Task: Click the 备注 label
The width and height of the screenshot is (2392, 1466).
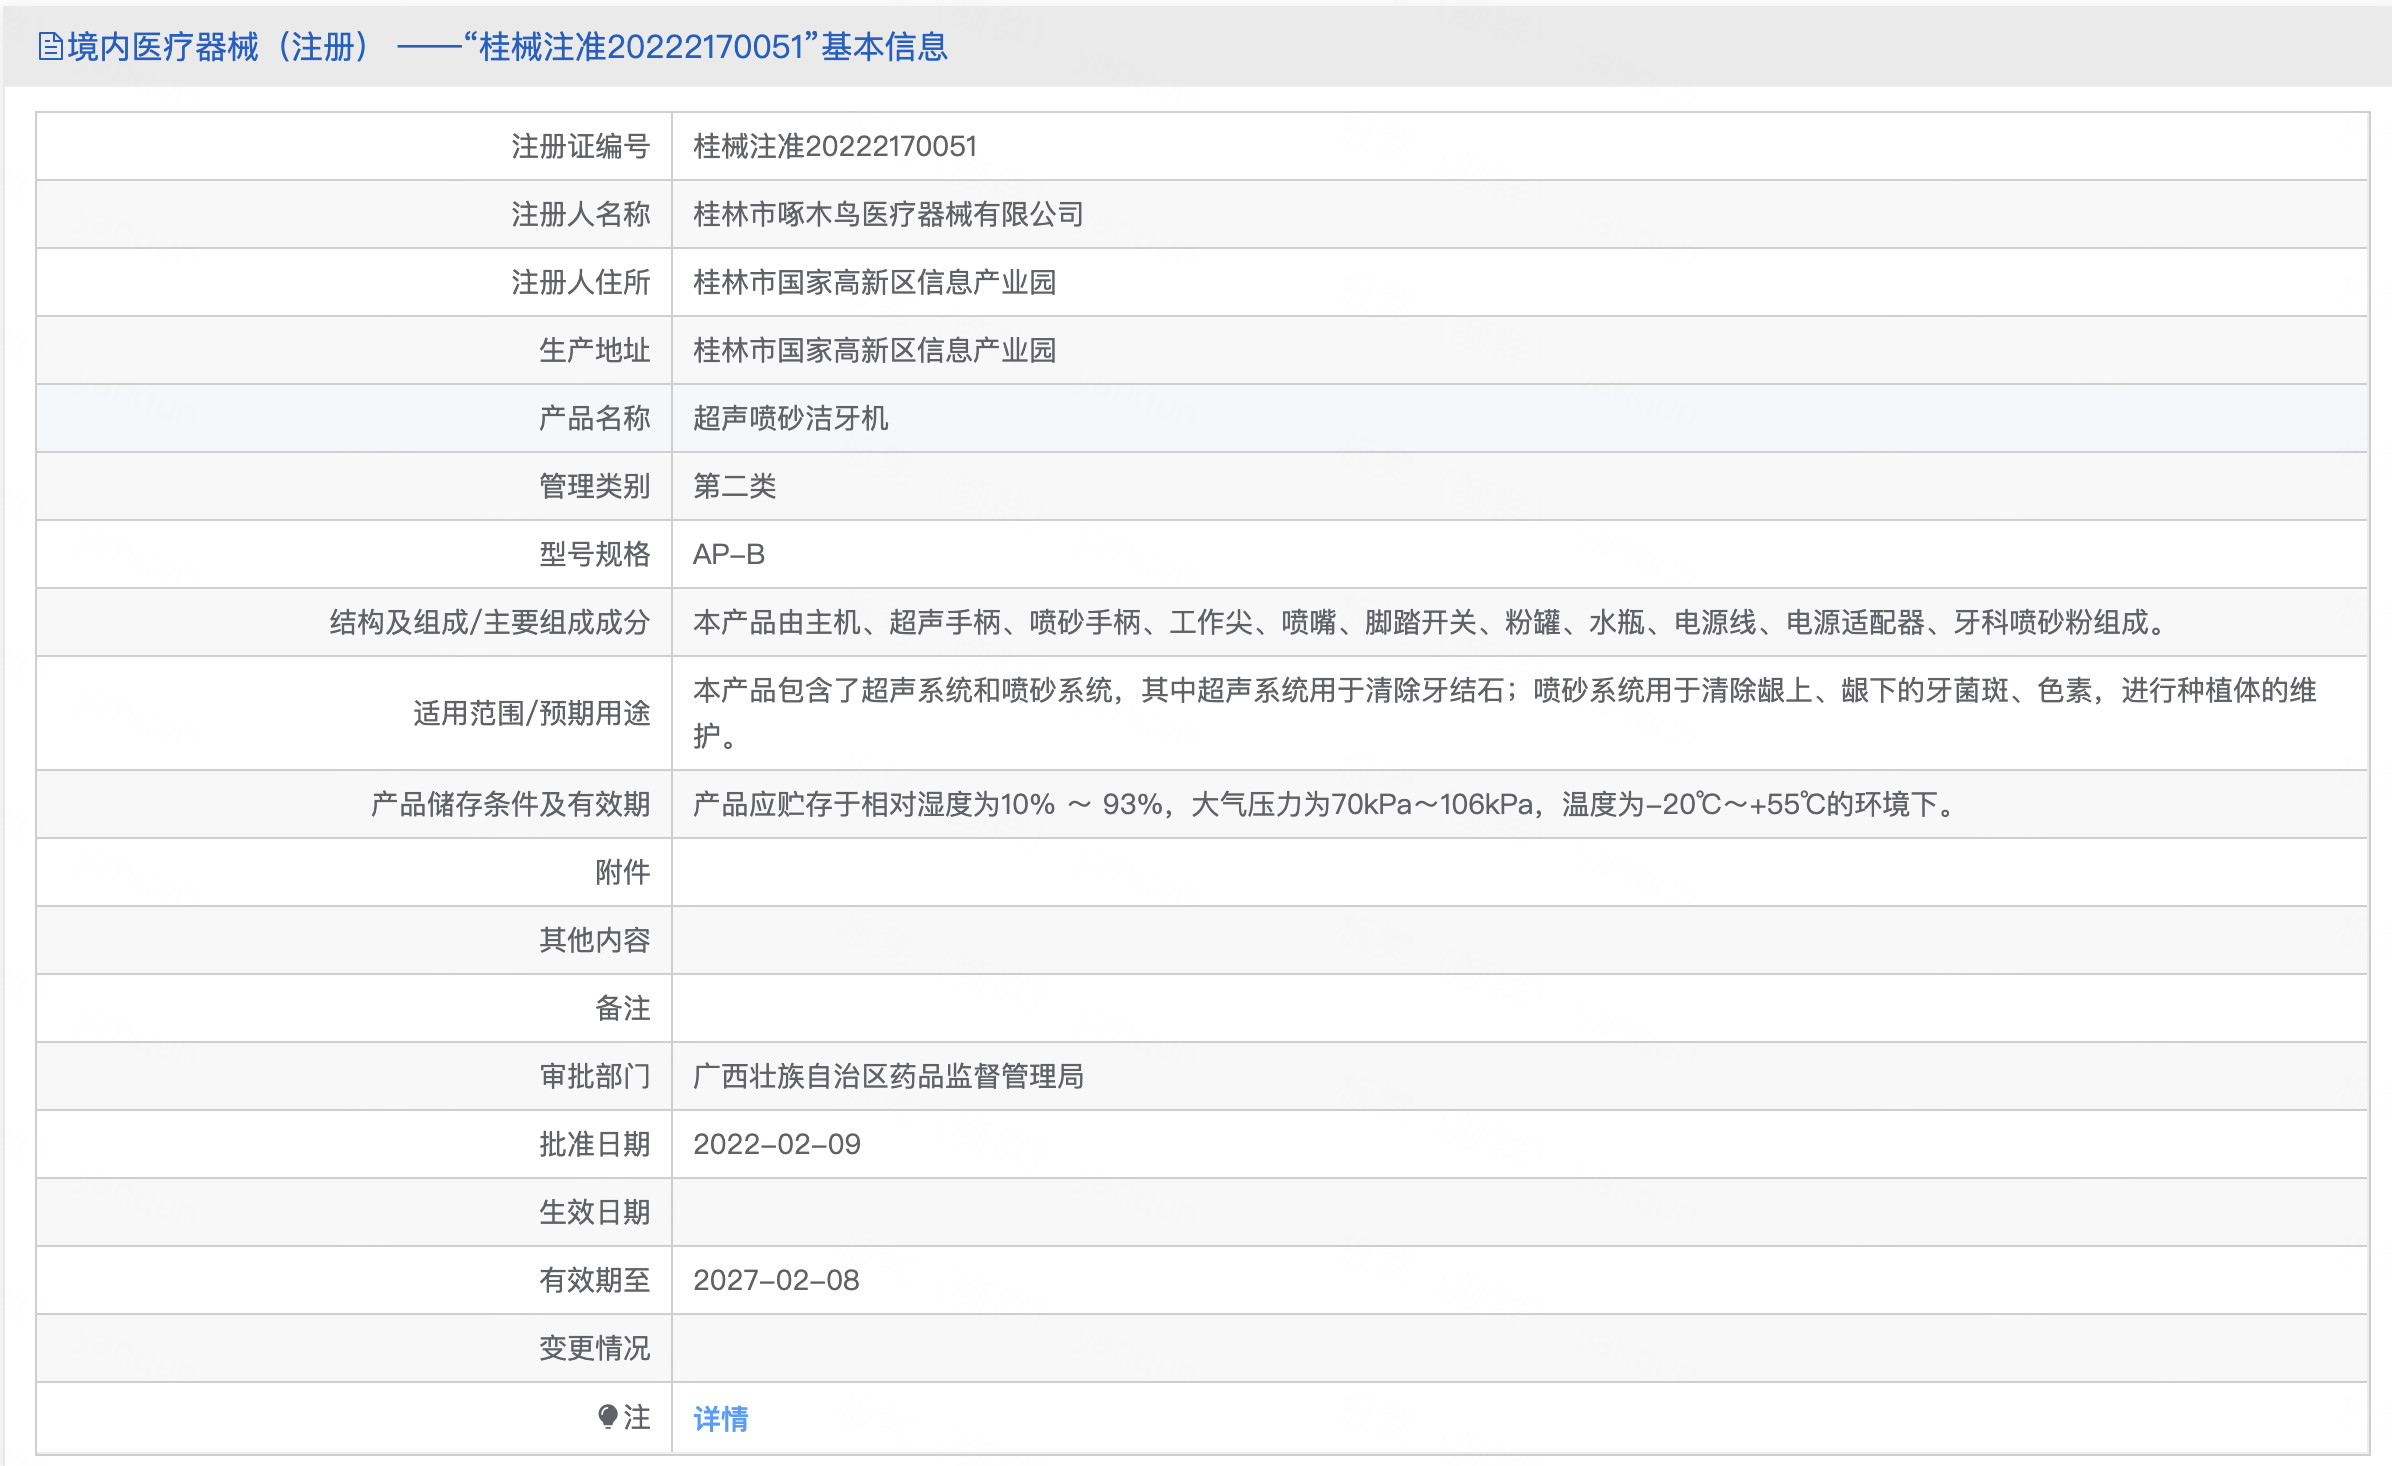Action: click(622, 1009)
